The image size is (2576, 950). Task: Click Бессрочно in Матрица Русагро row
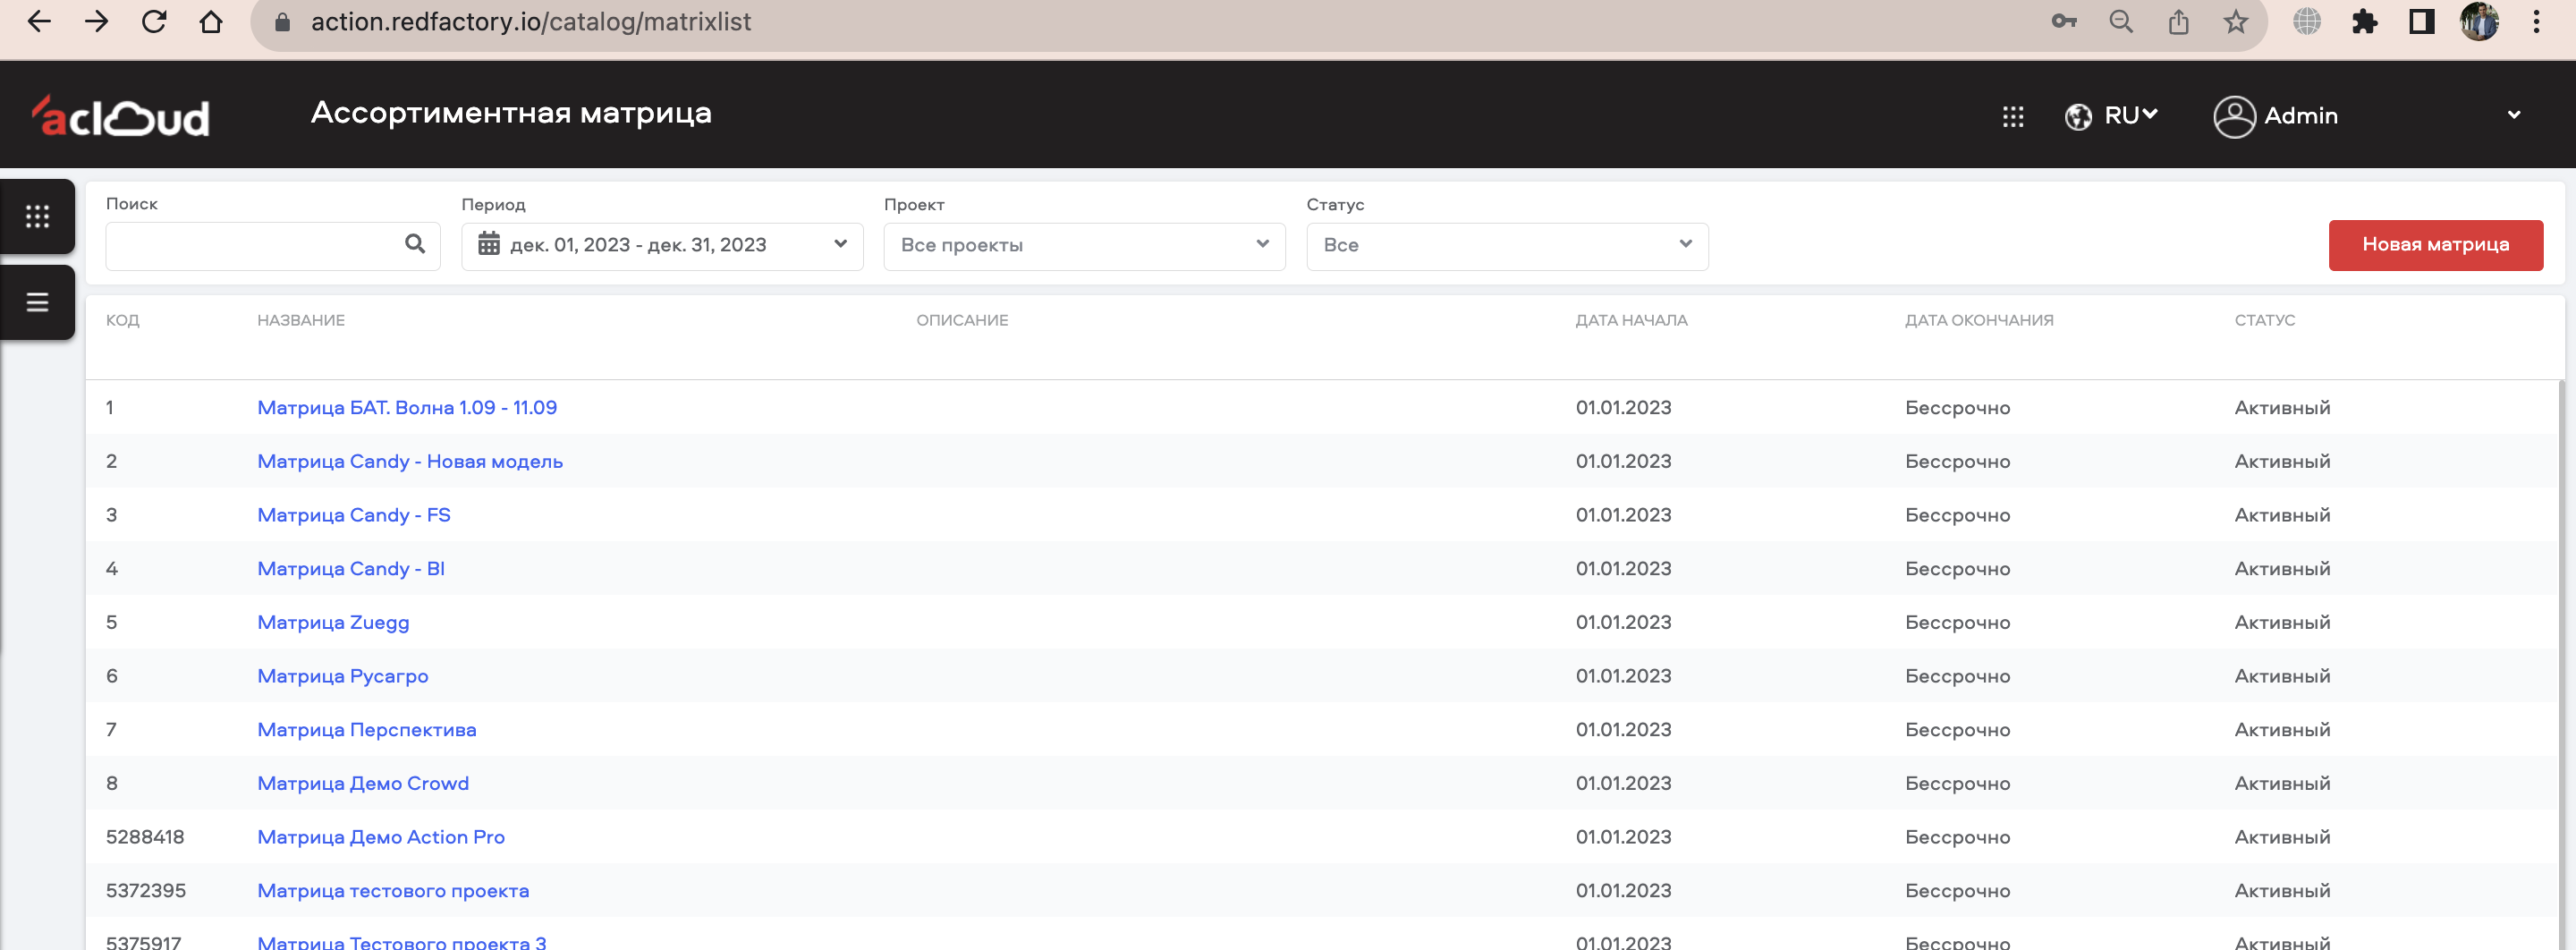pyautogui.click(x=1957, y=677)
